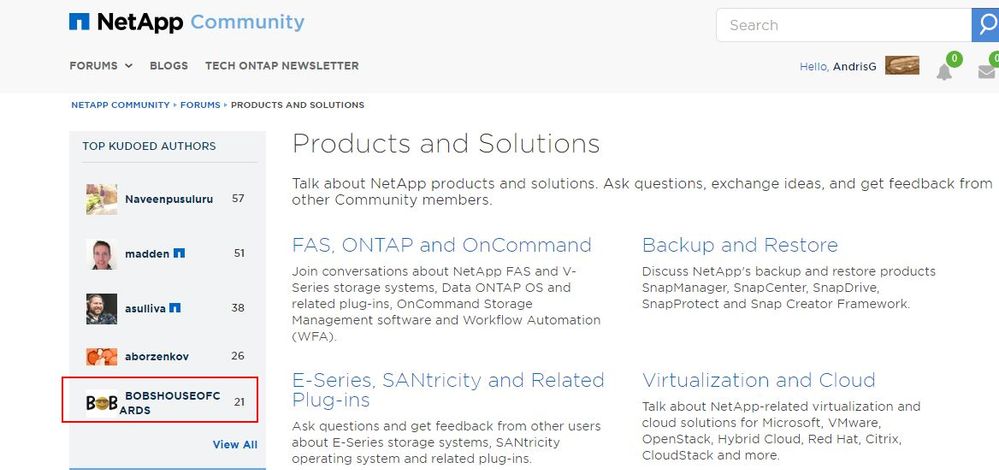Click View All kudoed authors link

(235, 445)
